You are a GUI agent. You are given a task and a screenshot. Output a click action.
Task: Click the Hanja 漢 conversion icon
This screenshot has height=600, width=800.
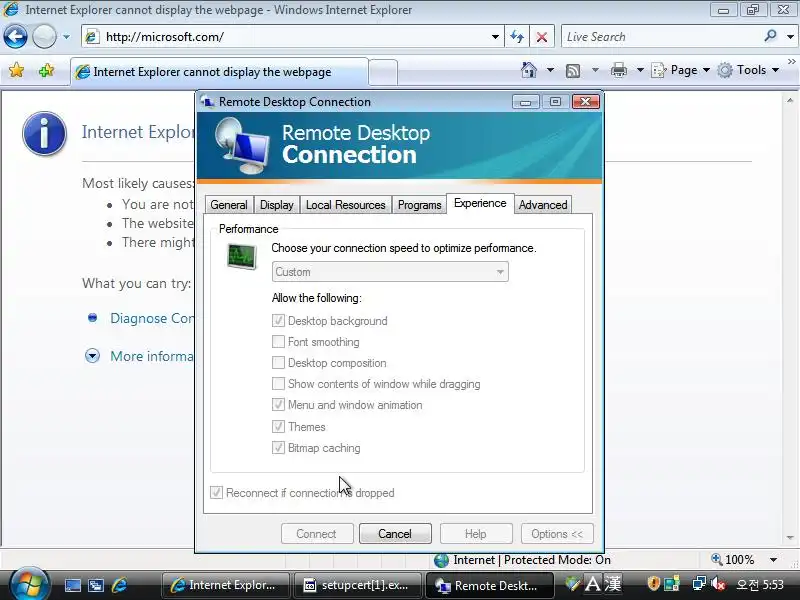tap(613, 583)
